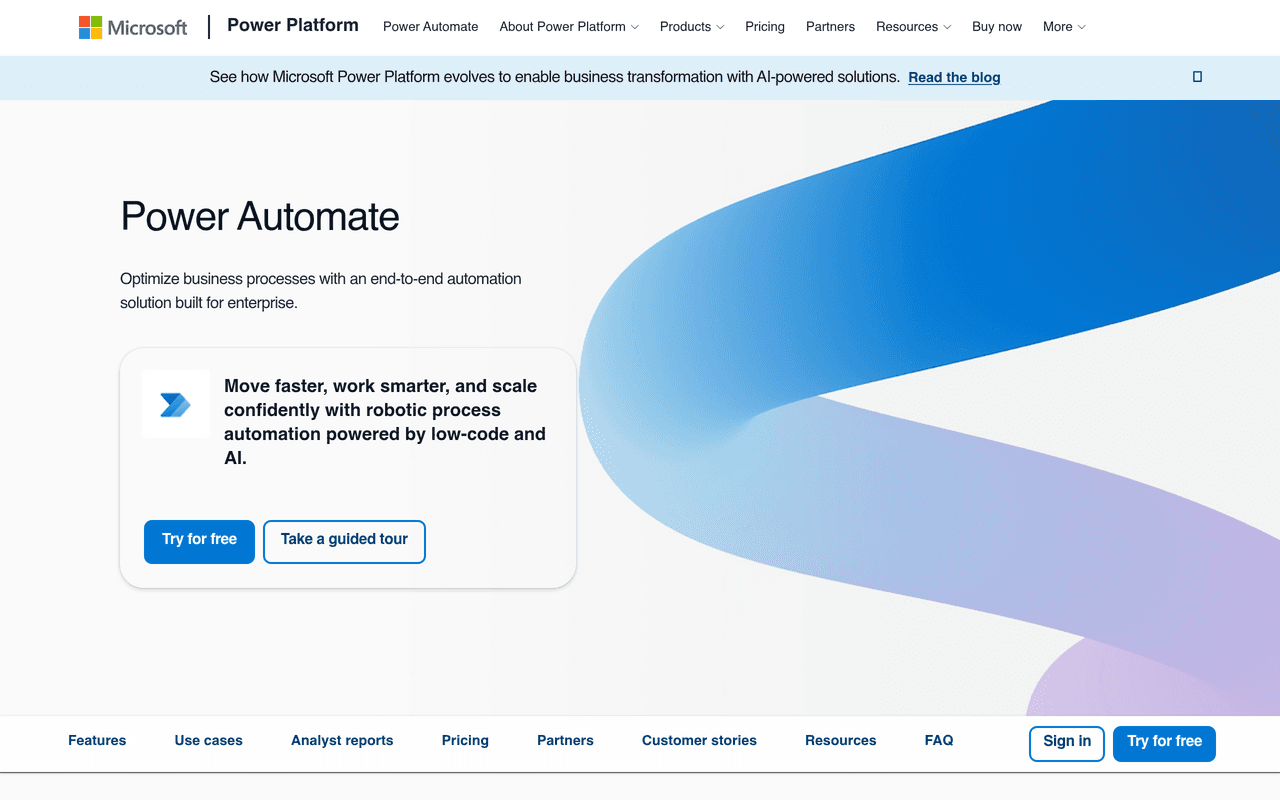Click the 'Move faster, work smarter' card text
This screenshot has width=1280, height=800.
click(385, 422)
